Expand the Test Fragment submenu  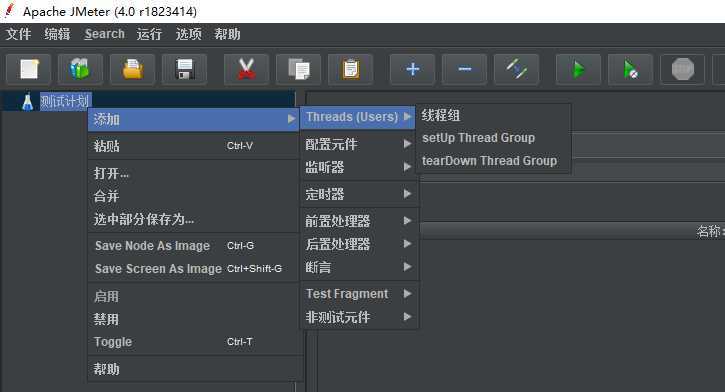(359, 294)
